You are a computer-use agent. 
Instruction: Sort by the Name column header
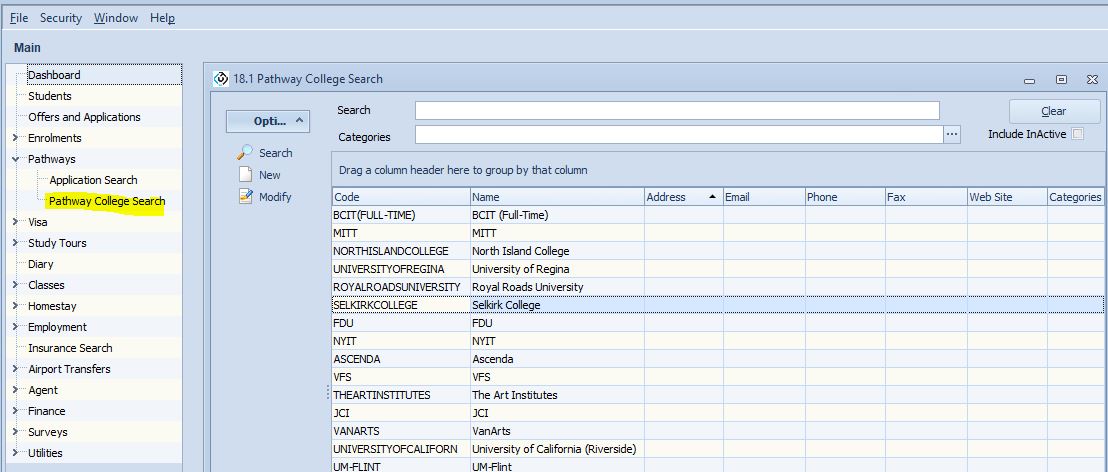(555, 197)
